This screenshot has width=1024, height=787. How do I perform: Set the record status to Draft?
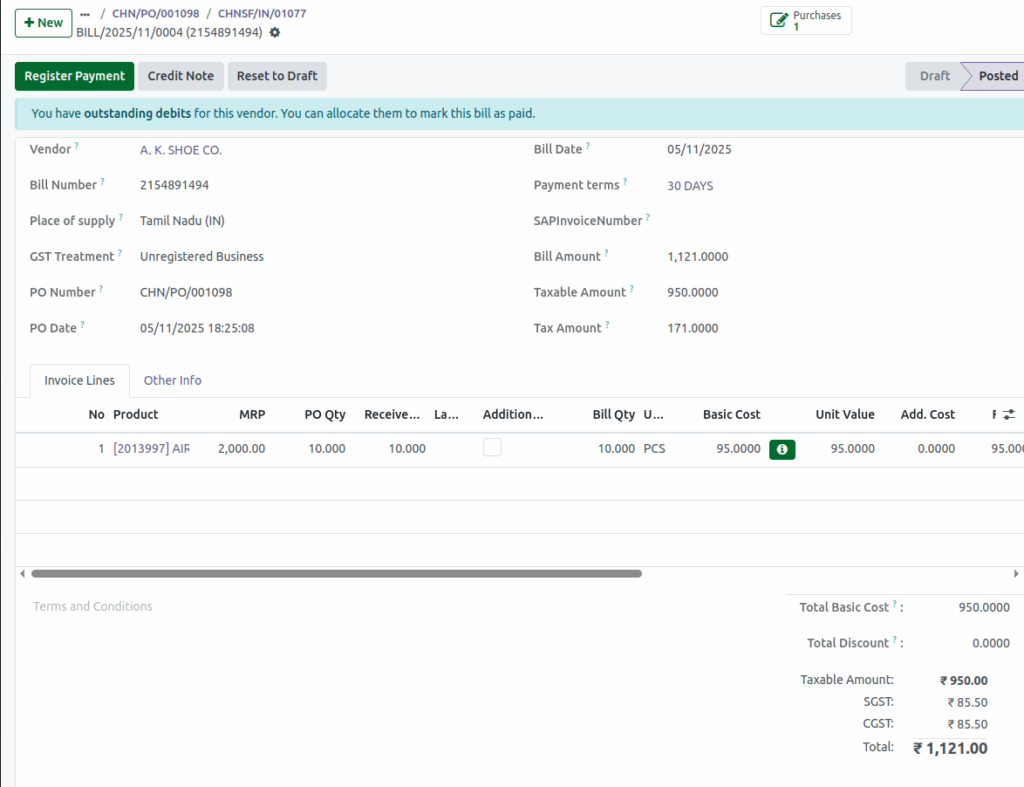[x=934, y=75]
